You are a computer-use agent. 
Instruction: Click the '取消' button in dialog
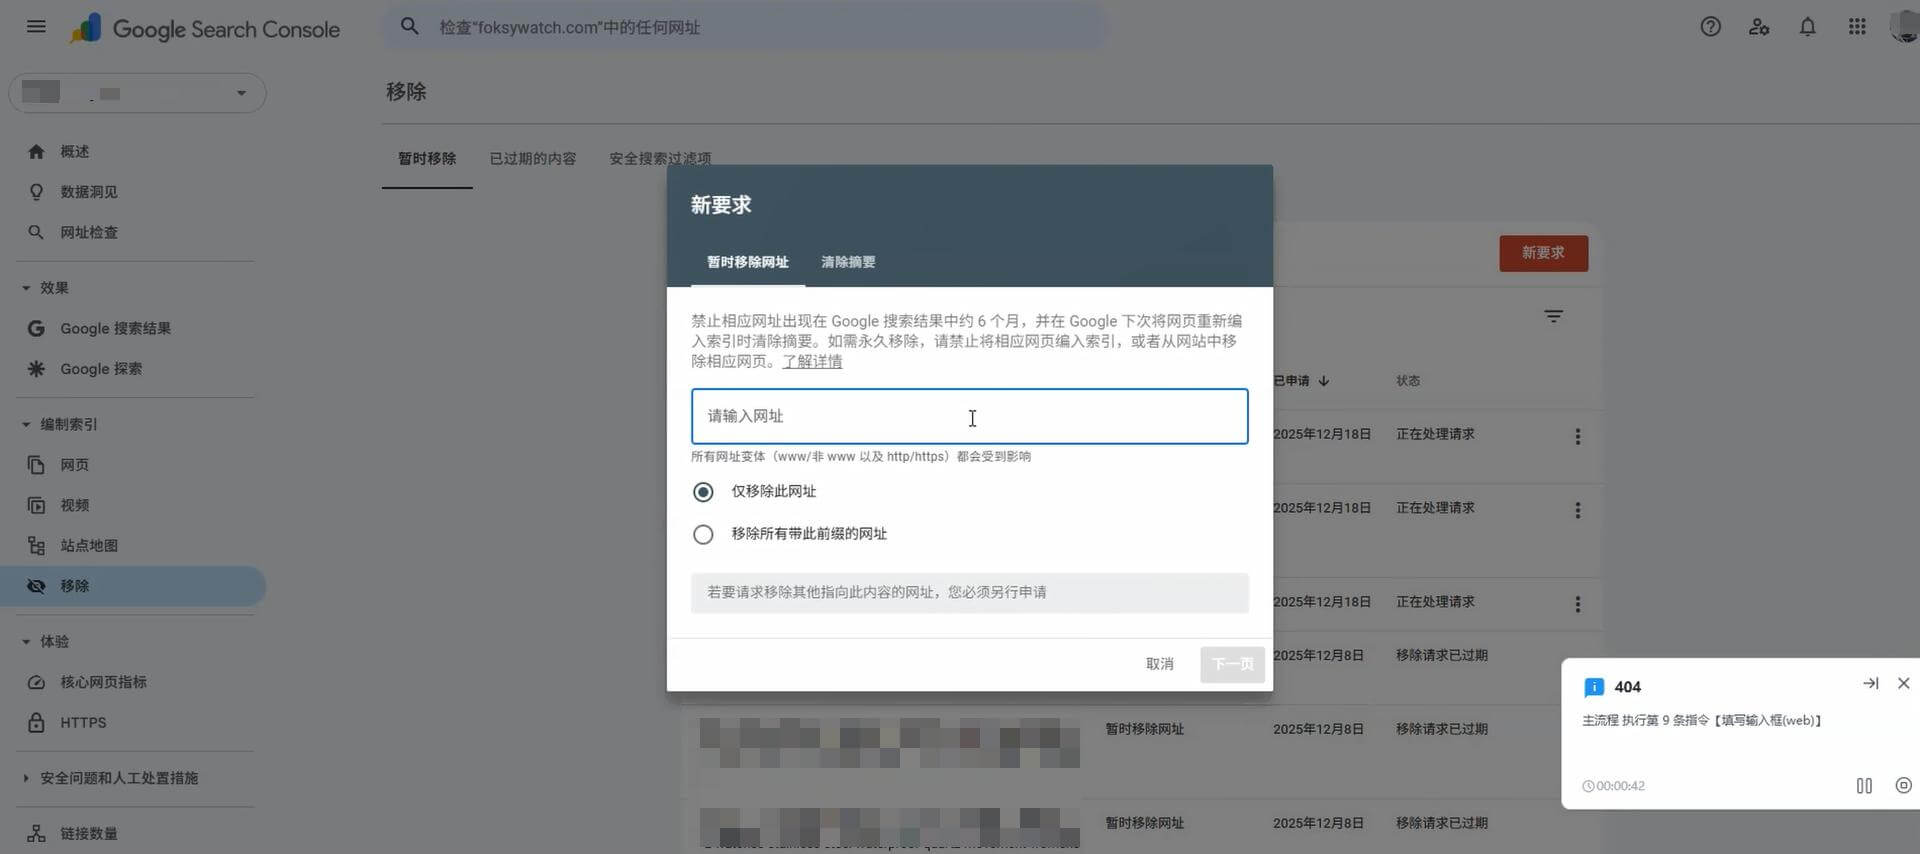point(1159,664)
